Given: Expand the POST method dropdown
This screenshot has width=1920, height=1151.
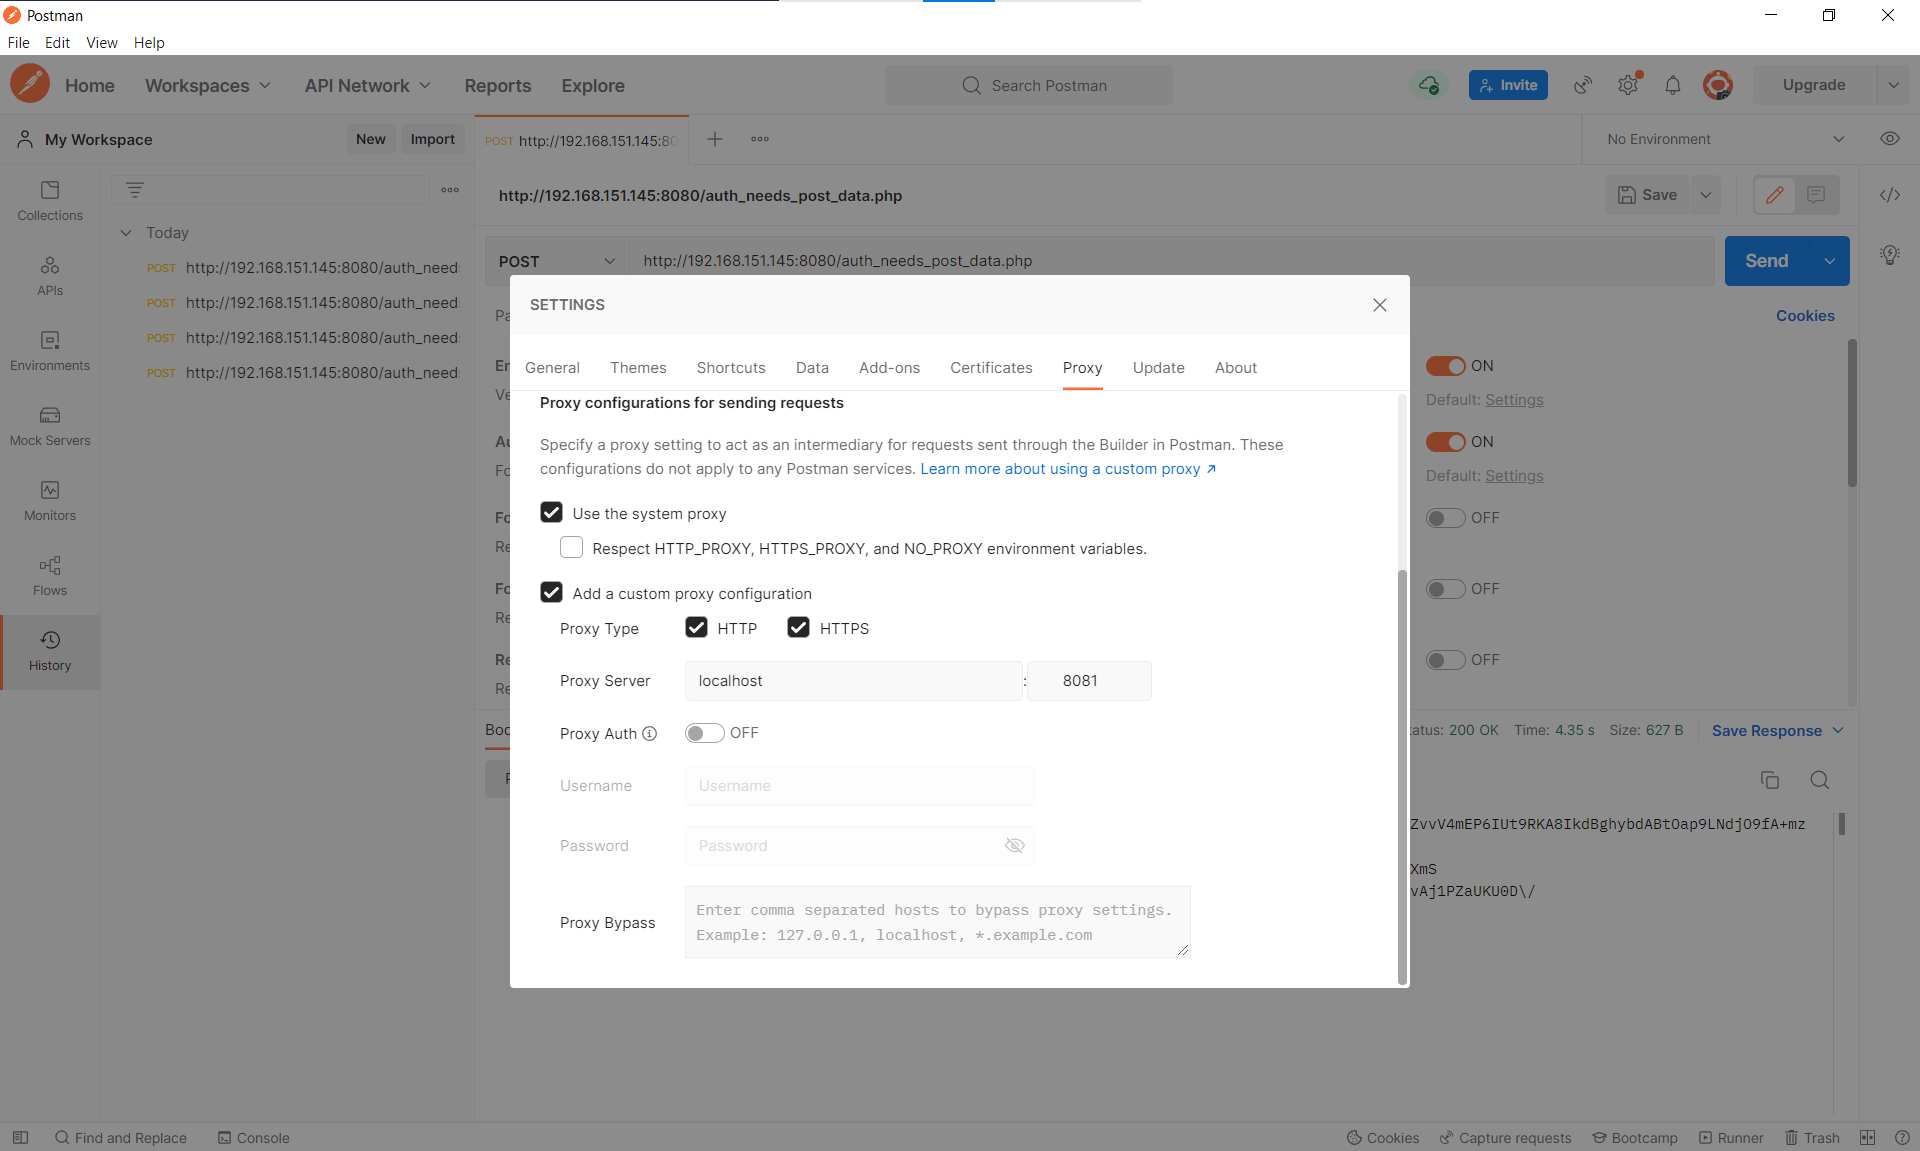Looking at the screenshot, I should click(x=556, y=261).
